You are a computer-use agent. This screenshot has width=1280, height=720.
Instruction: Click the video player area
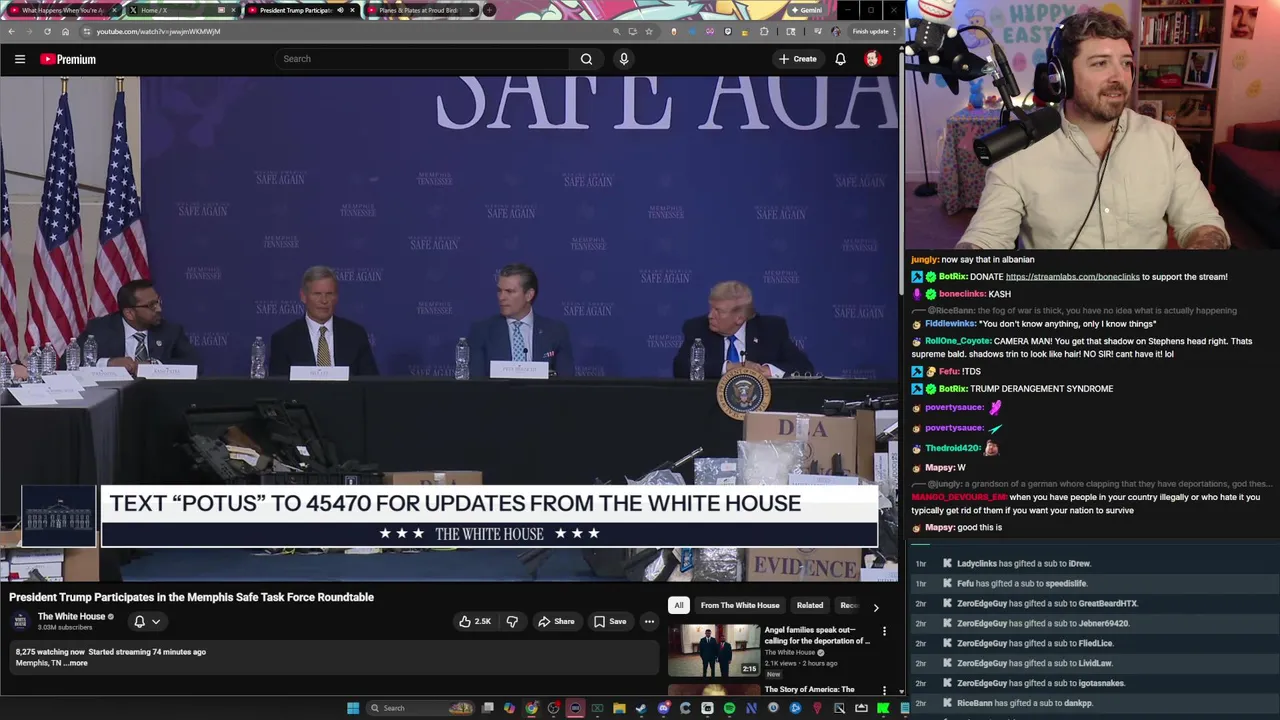click(449, 329)
